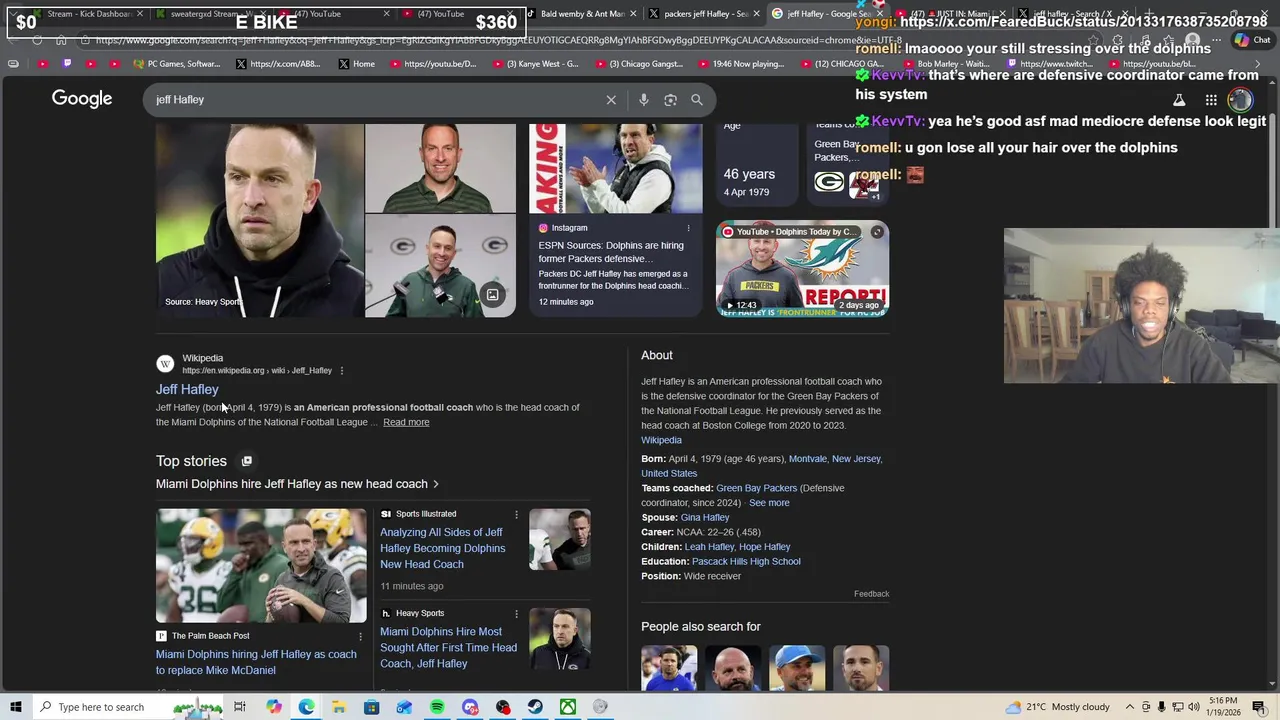Screen dimensions: 1280x720
Task: Open the Gina Hafley spouse link
Action: (705, 518)
